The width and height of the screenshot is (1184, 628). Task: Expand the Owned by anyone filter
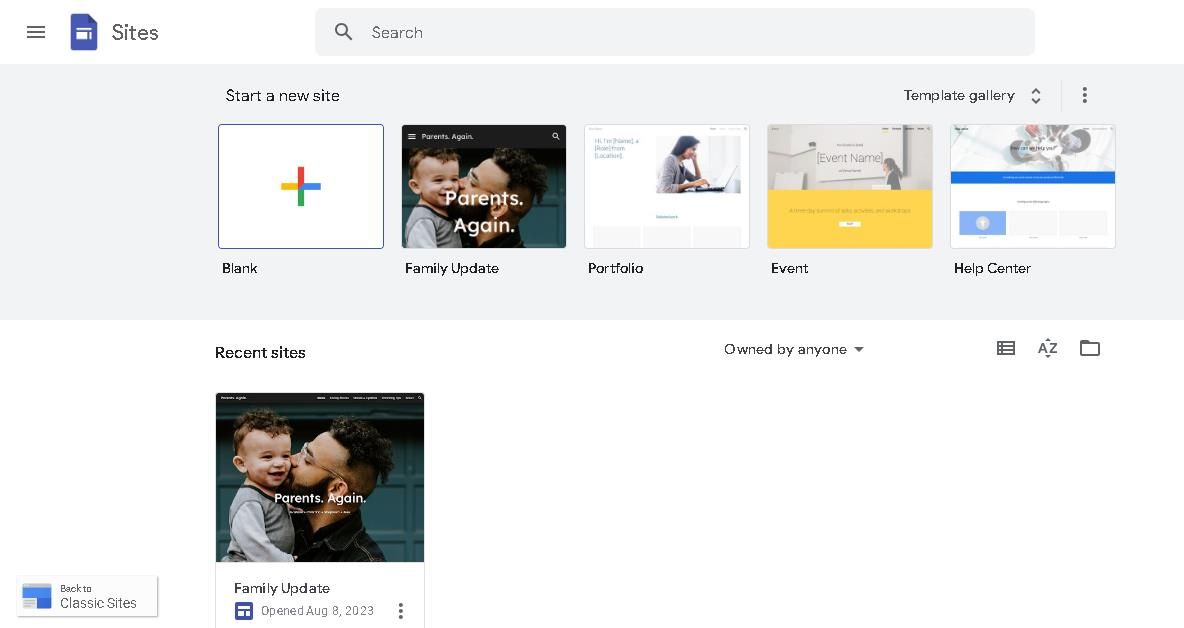pos(793,349)
